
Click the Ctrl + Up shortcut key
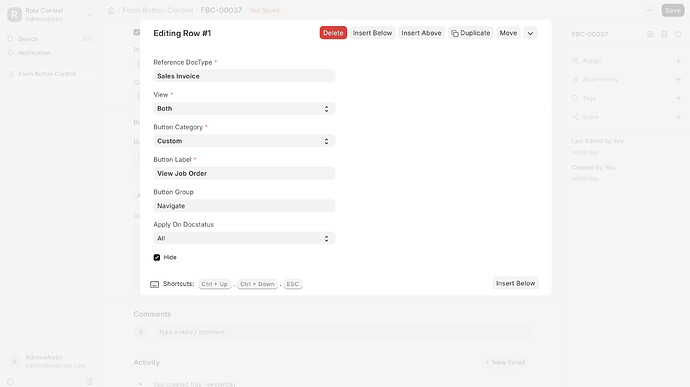pyautogui.click(x=214, y=284)
